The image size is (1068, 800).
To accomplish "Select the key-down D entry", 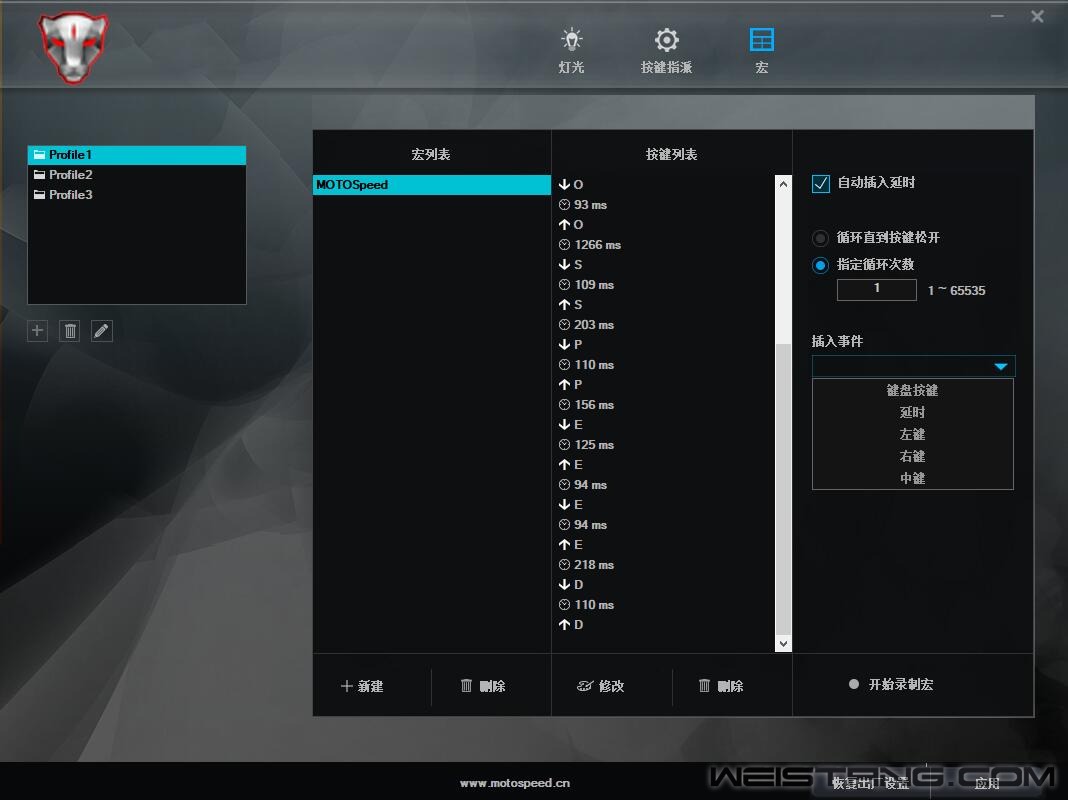I will [x=571, y=585].
